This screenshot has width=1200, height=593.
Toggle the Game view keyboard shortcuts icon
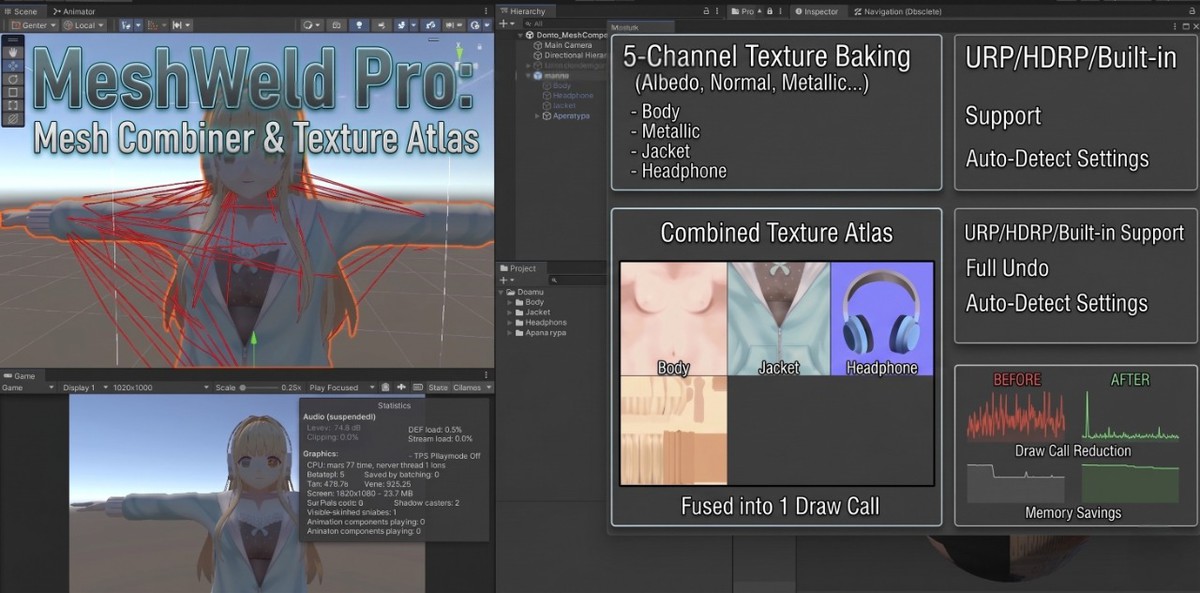417,387
